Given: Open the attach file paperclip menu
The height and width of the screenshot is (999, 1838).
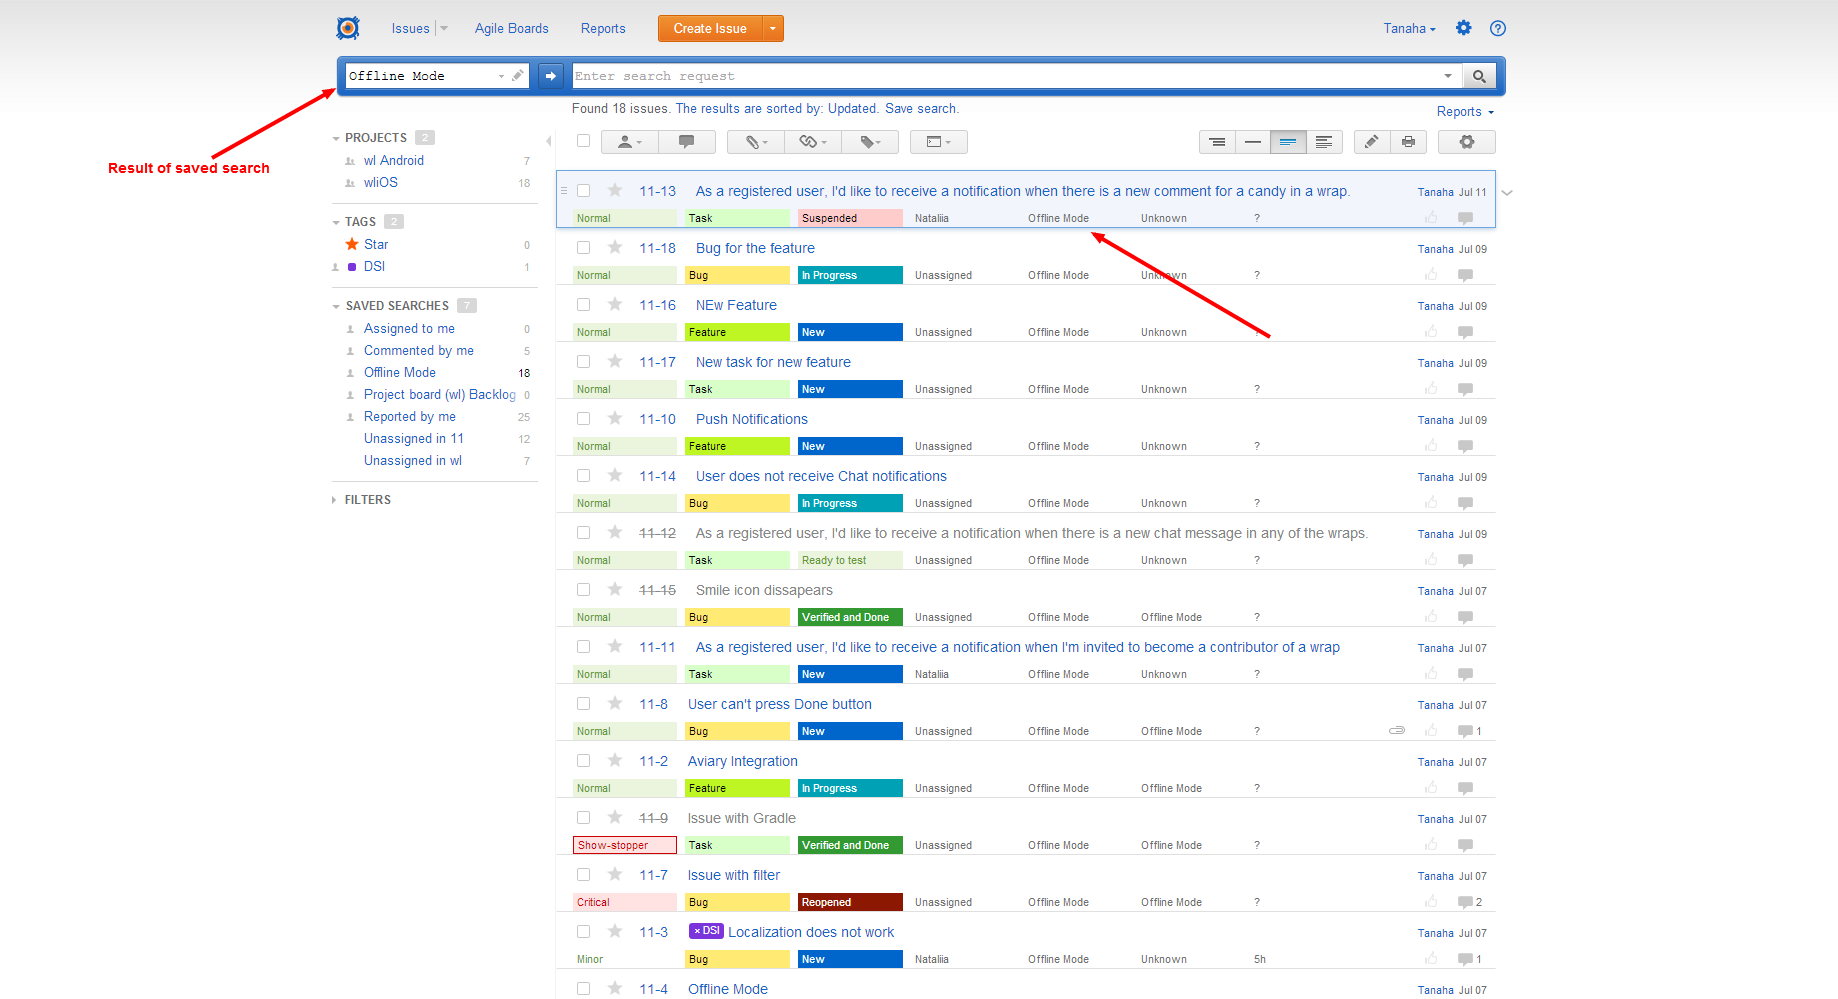Looking at the screenshot, I should (754, 141).
